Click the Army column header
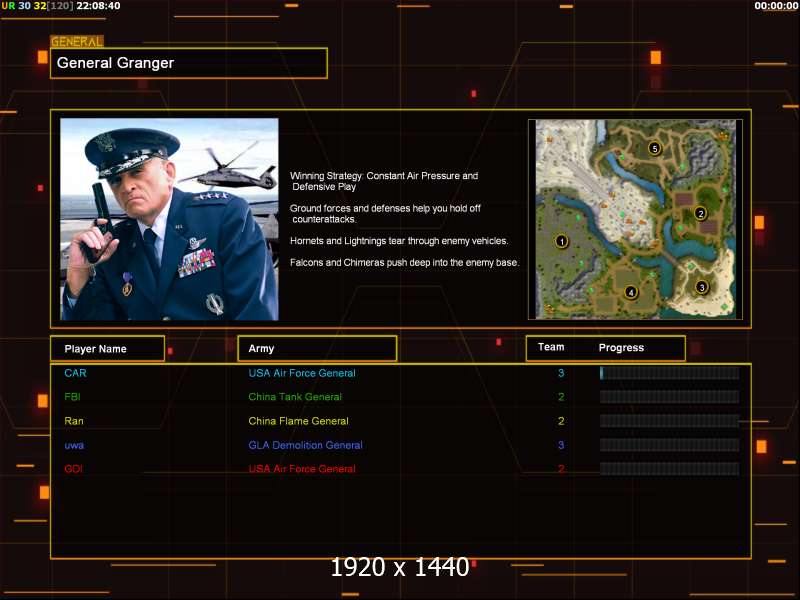 click(317, 348)
